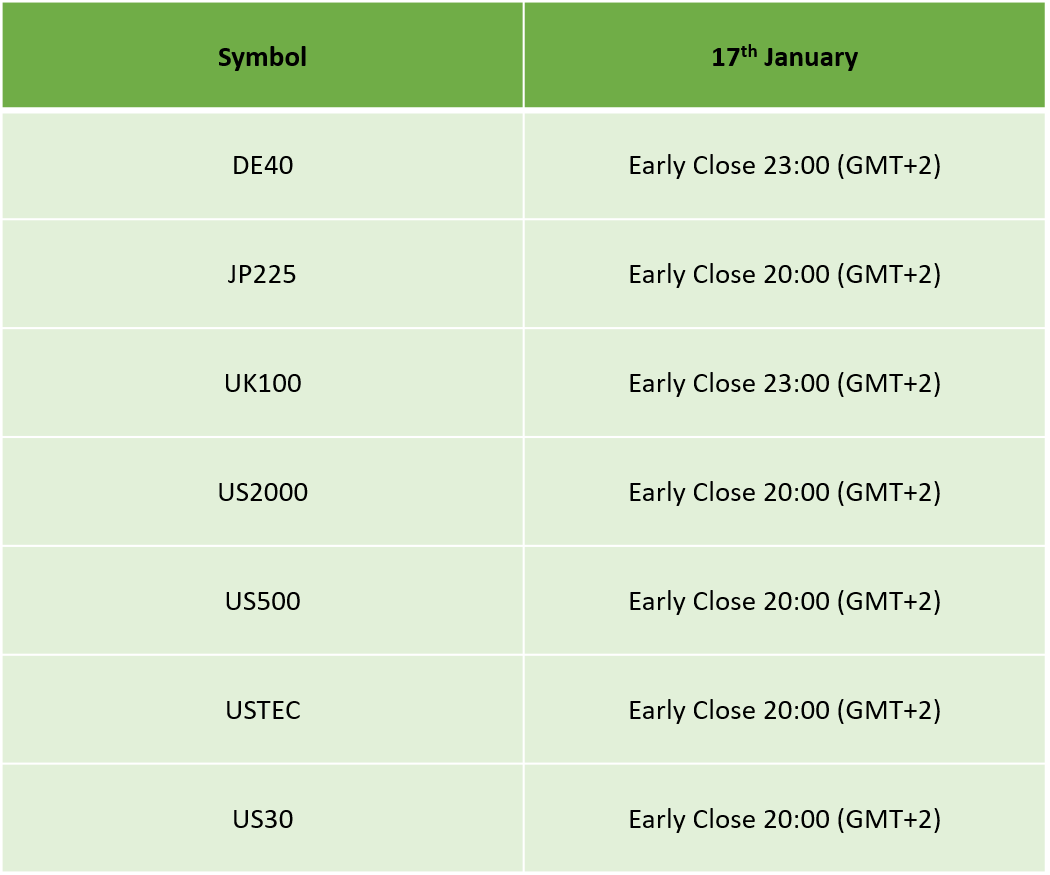Select the US30 symbol cell
Screen dimensions: 1050x875
(x=262, y=819)
